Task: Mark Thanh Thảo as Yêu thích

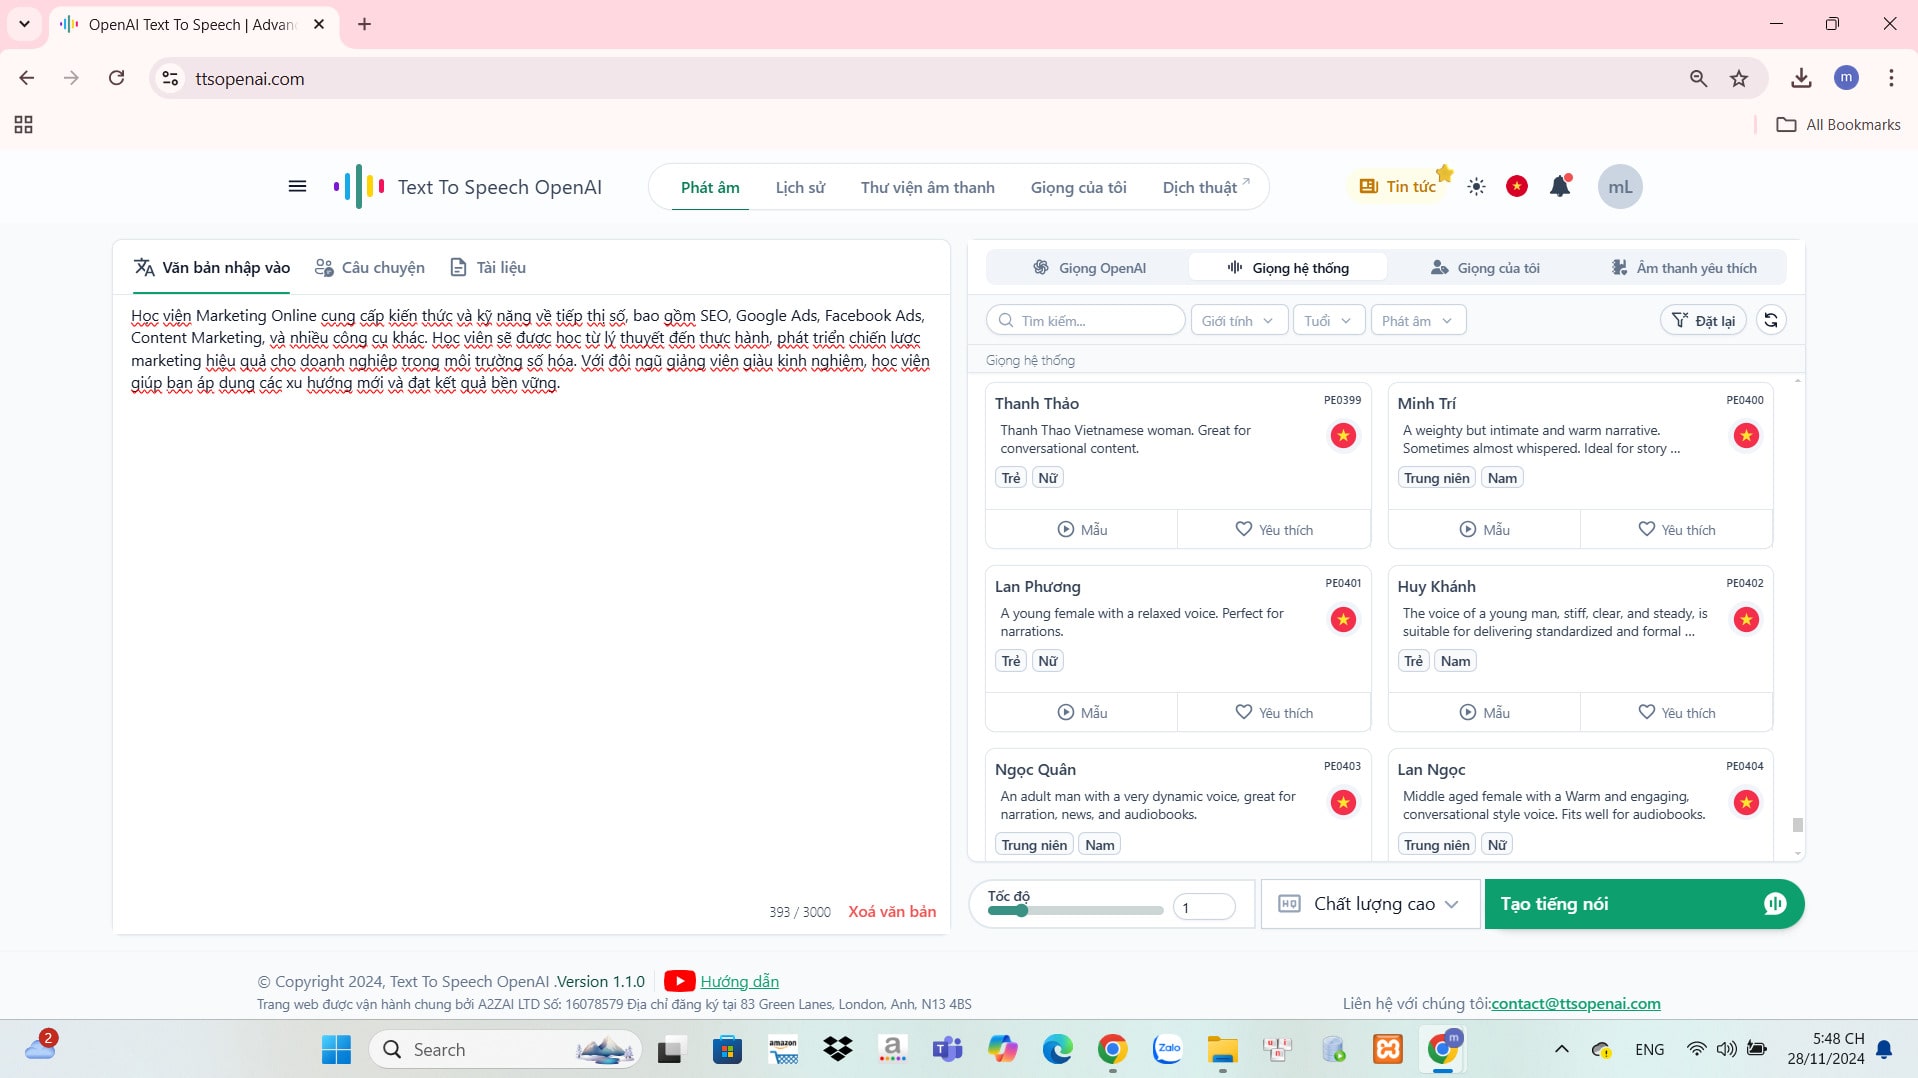Action: 1274,529
